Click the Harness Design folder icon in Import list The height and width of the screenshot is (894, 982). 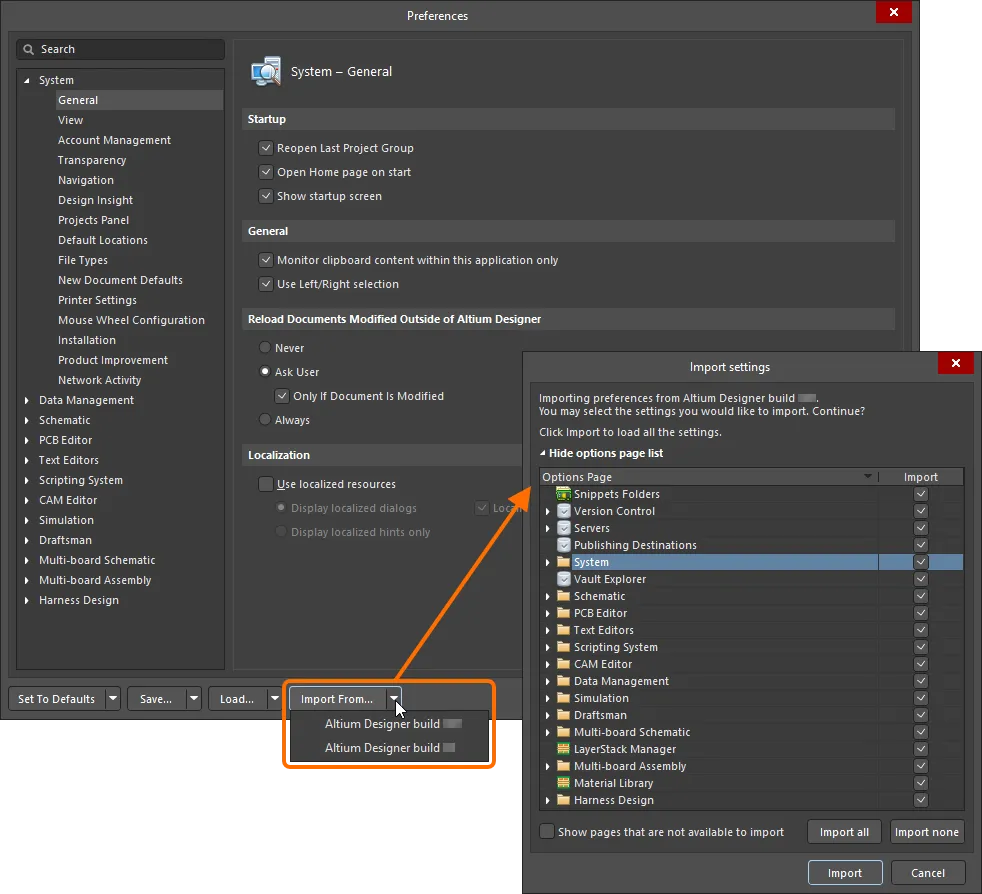(563, 799)
